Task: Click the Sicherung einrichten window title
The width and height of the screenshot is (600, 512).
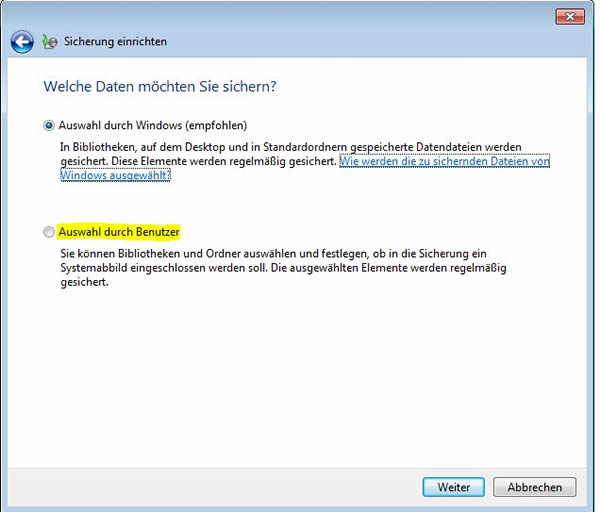Action: click(x=115, y=41)
